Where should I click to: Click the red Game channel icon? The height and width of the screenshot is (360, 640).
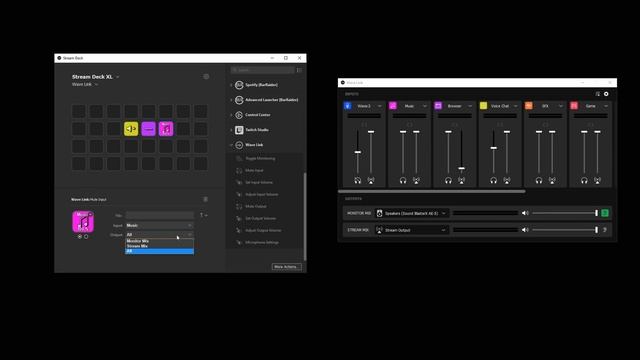point(574,106)
